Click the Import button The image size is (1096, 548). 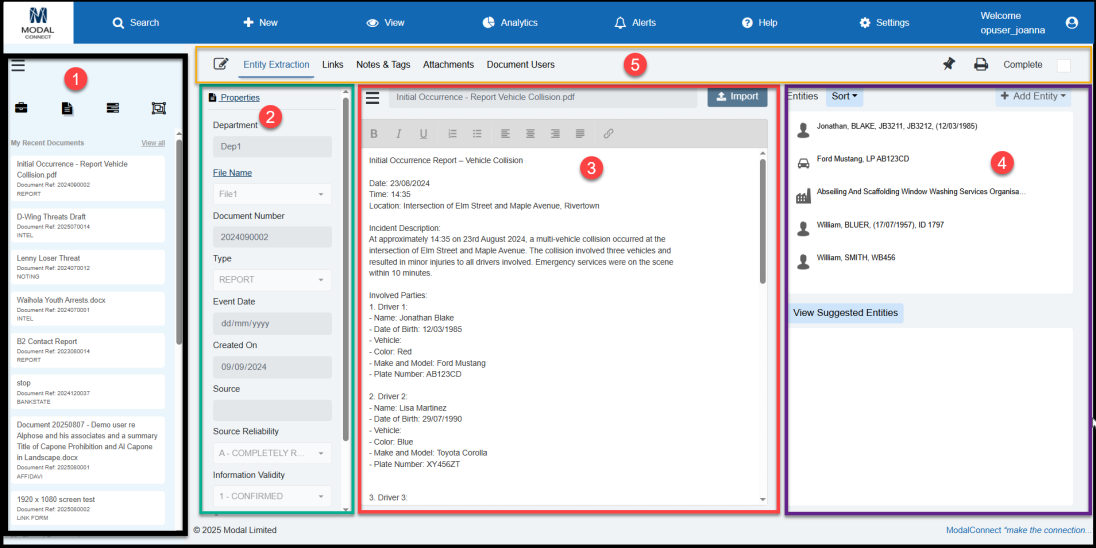coord(737,97)
